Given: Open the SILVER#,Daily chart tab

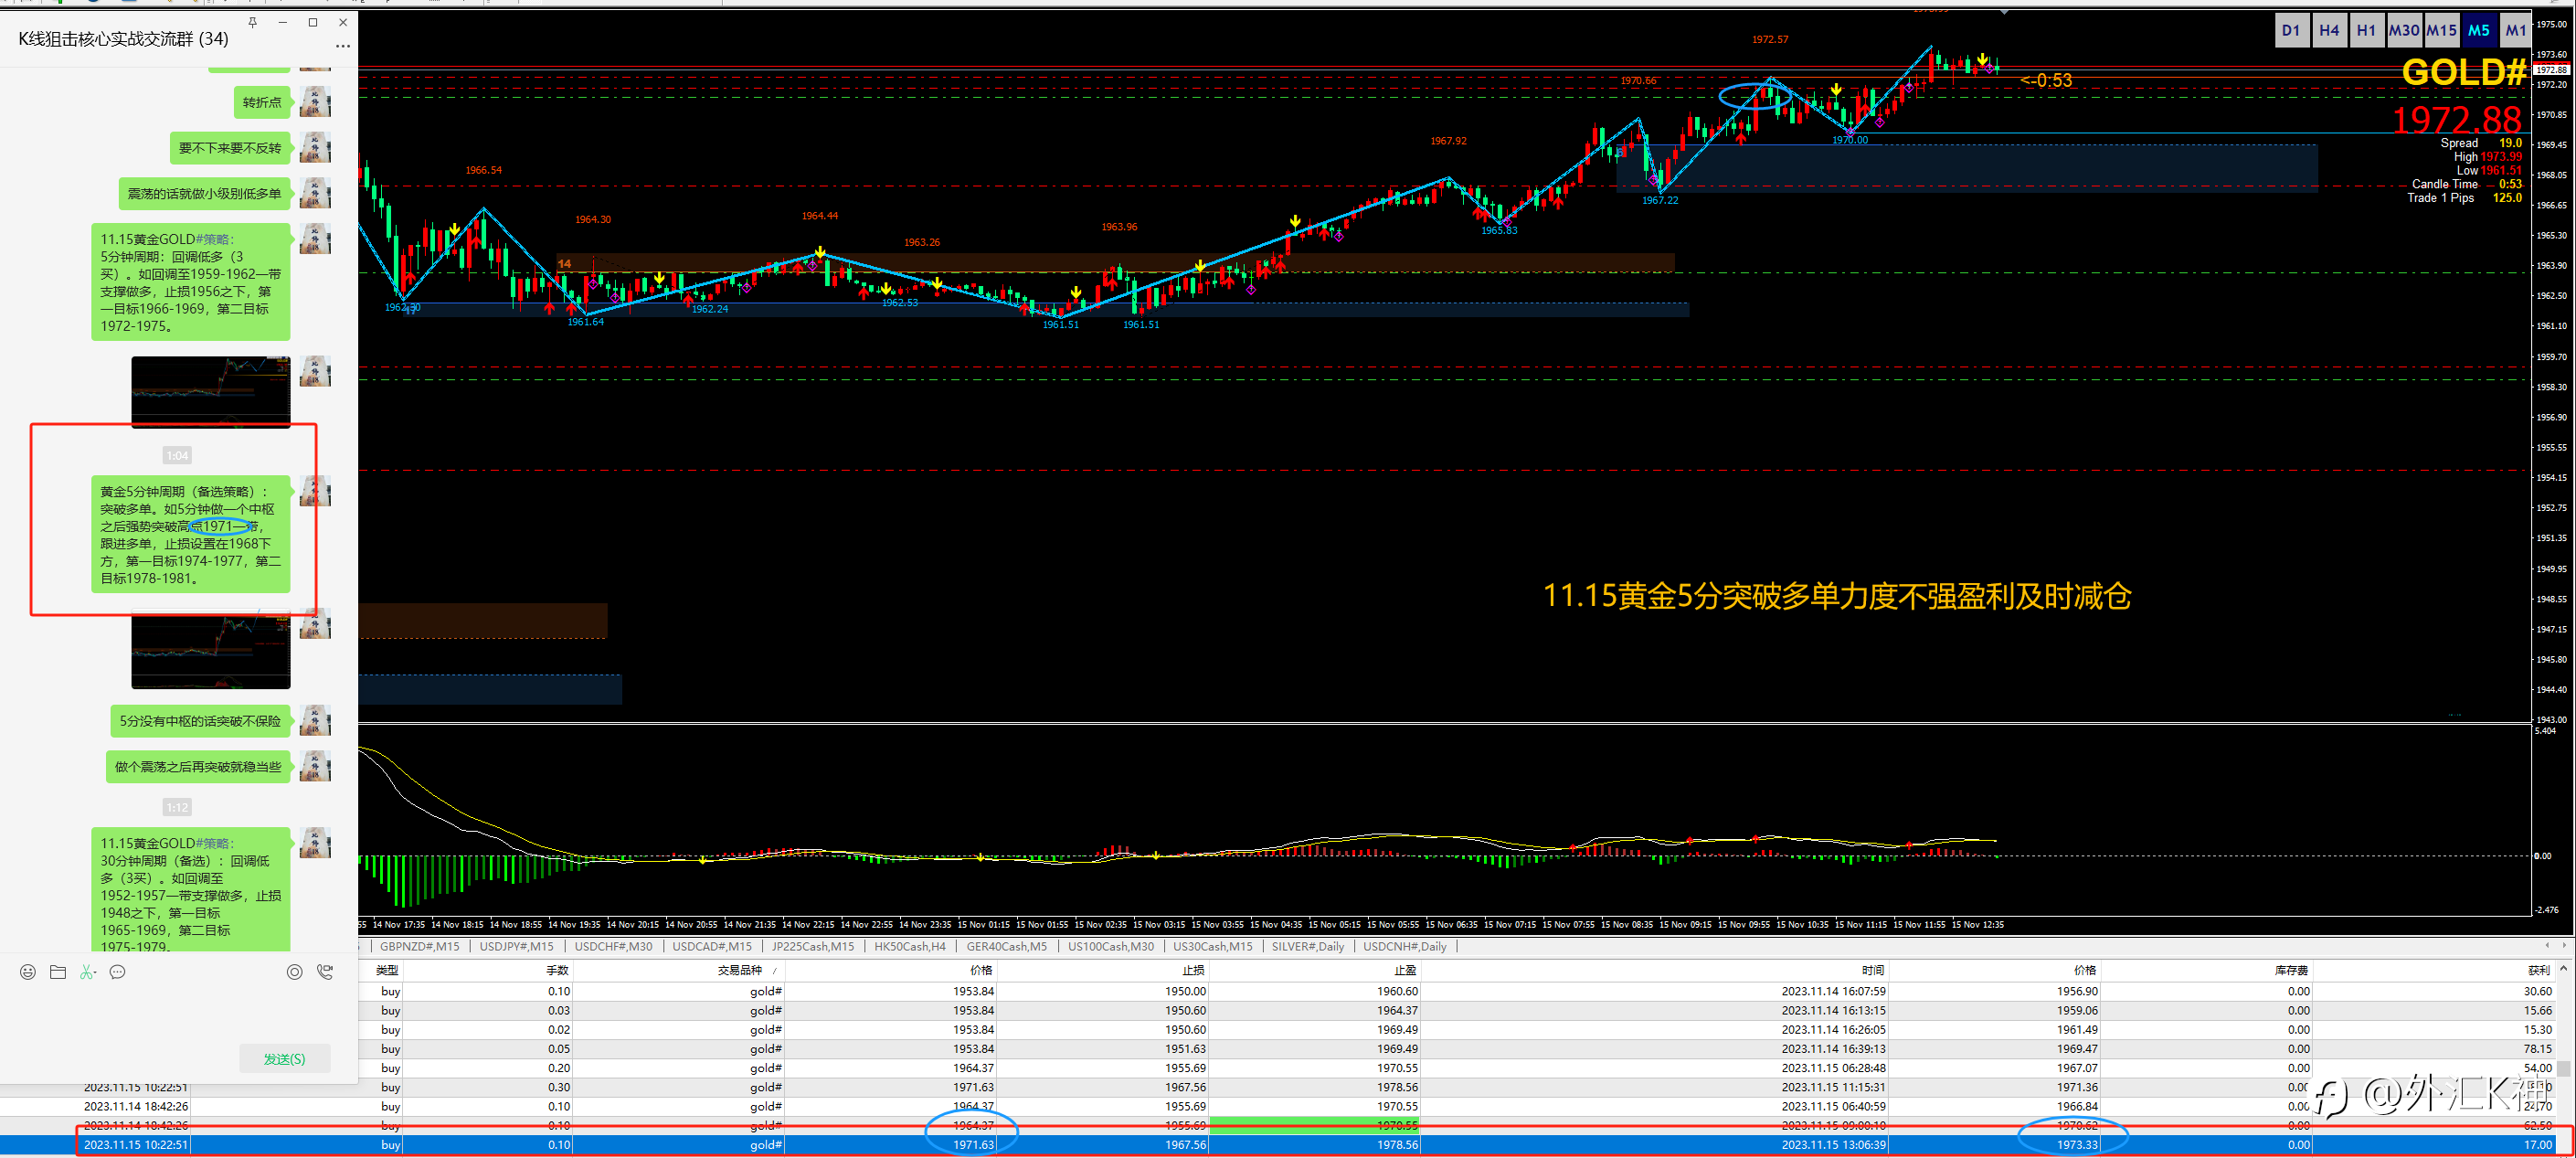Looking at the screenshot, I should [x=1307, y=946].
